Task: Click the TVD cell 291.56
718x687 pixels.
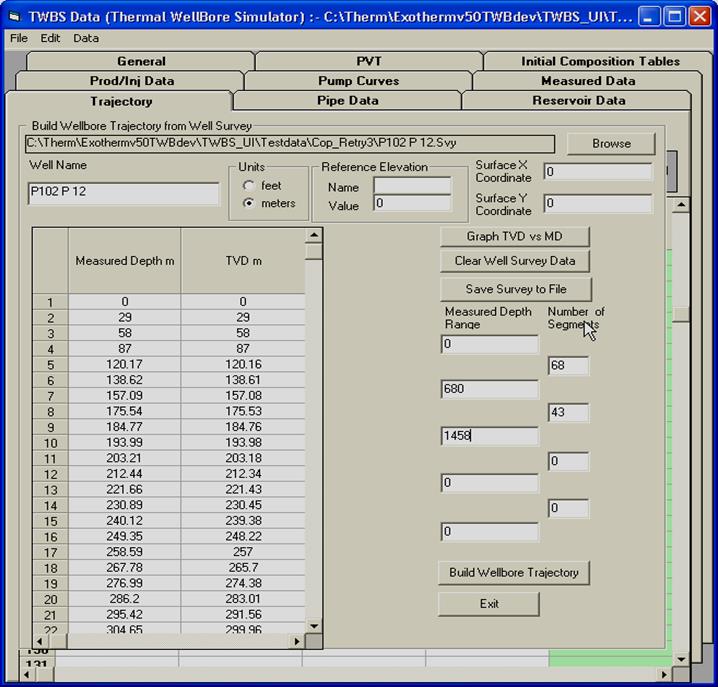Action: [x=243, y=615]
